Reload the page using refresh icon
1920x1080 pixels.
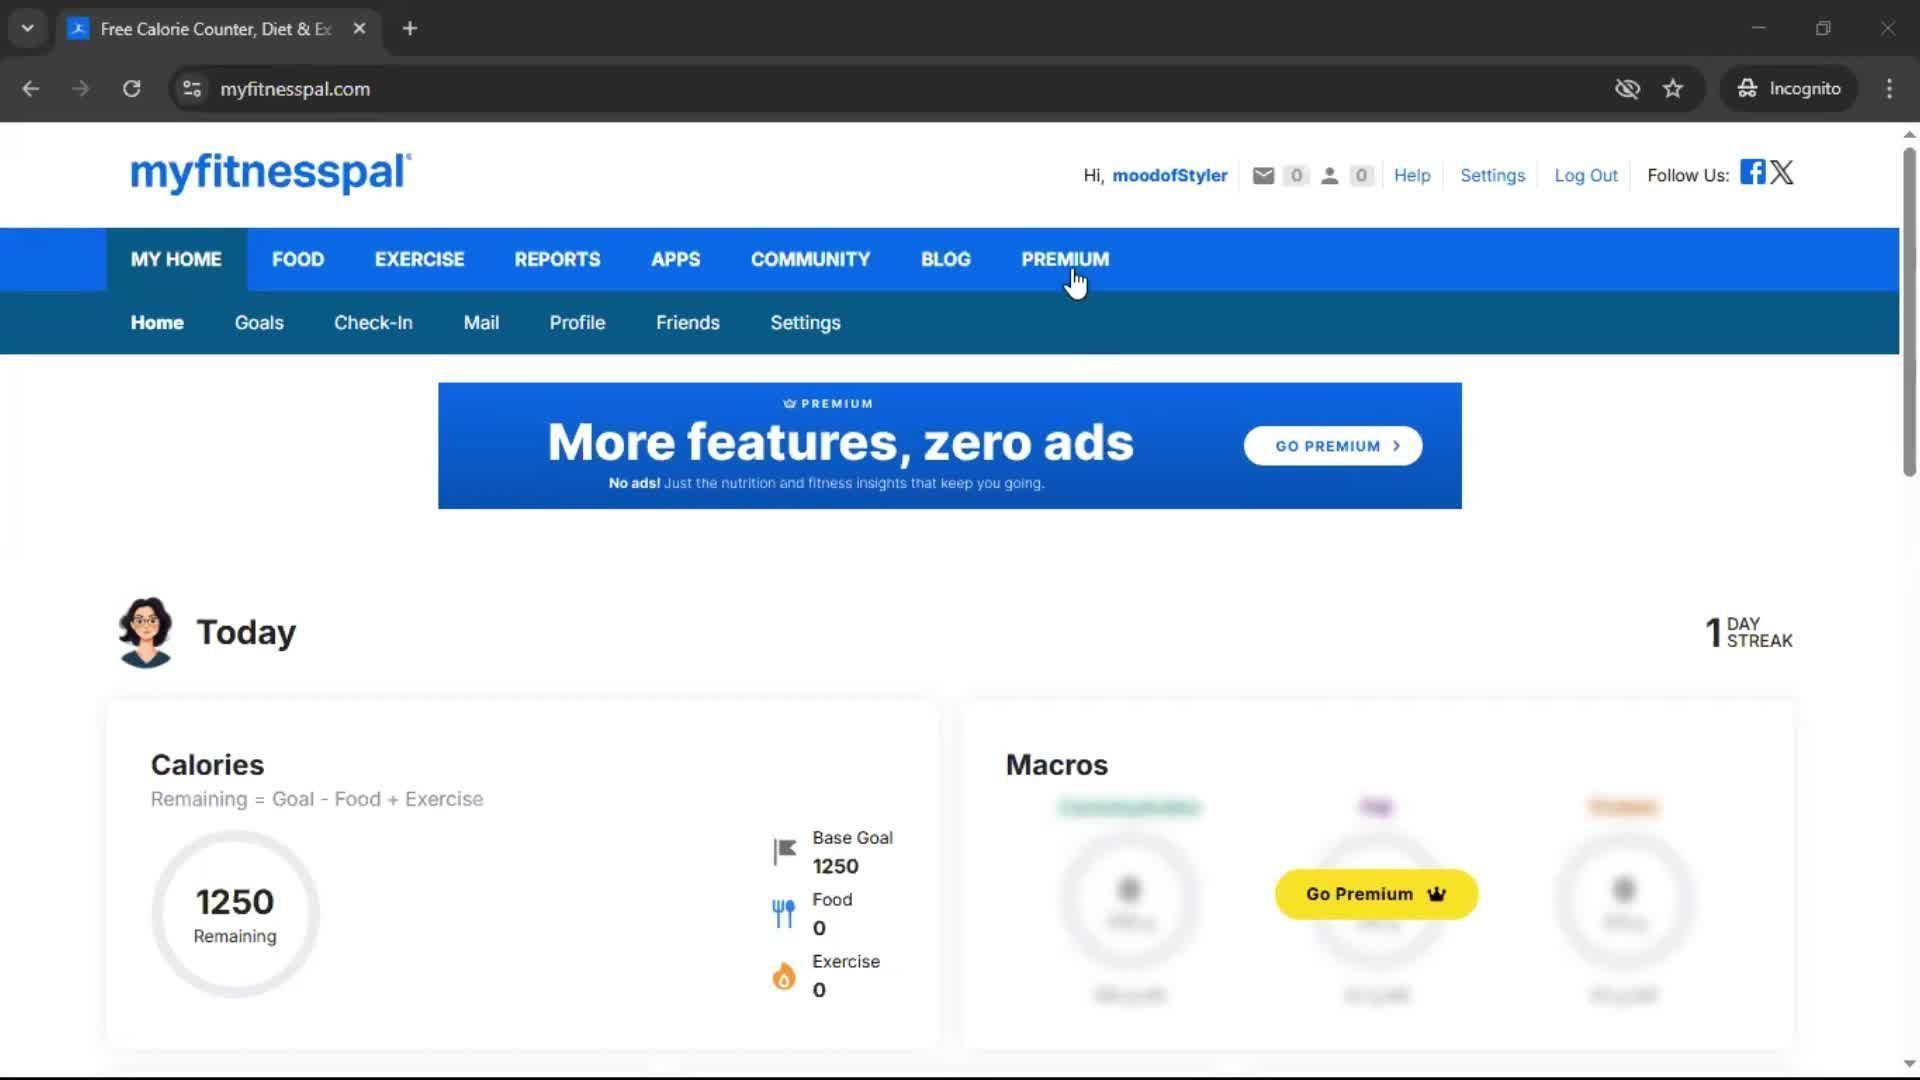(131, 89)
